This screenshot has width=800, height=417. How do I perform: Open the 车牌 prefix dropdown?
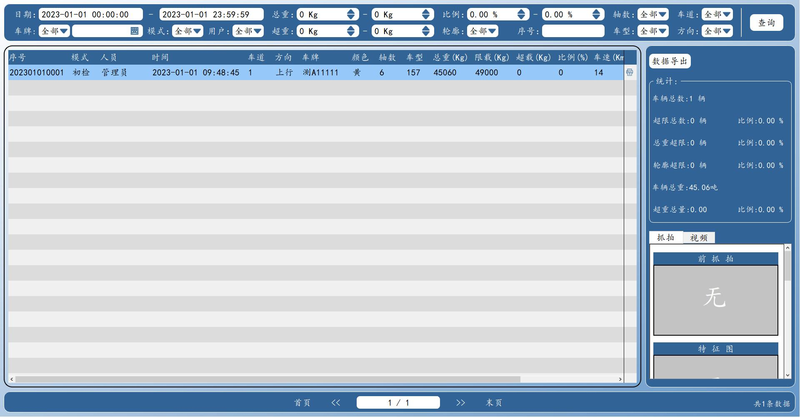coord(54,31)
